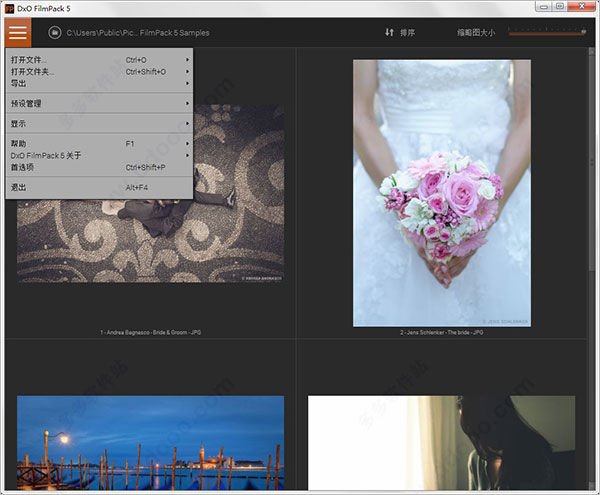Expand the 预设管理 submenu

click(27, 103)
